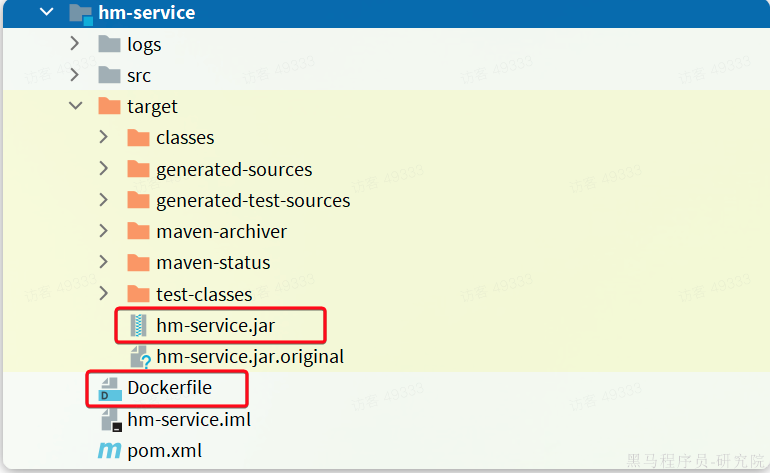This screenshot has width=770, height=473.
Task: Click the orange target folder icon
Action: [x=109, y=106]
